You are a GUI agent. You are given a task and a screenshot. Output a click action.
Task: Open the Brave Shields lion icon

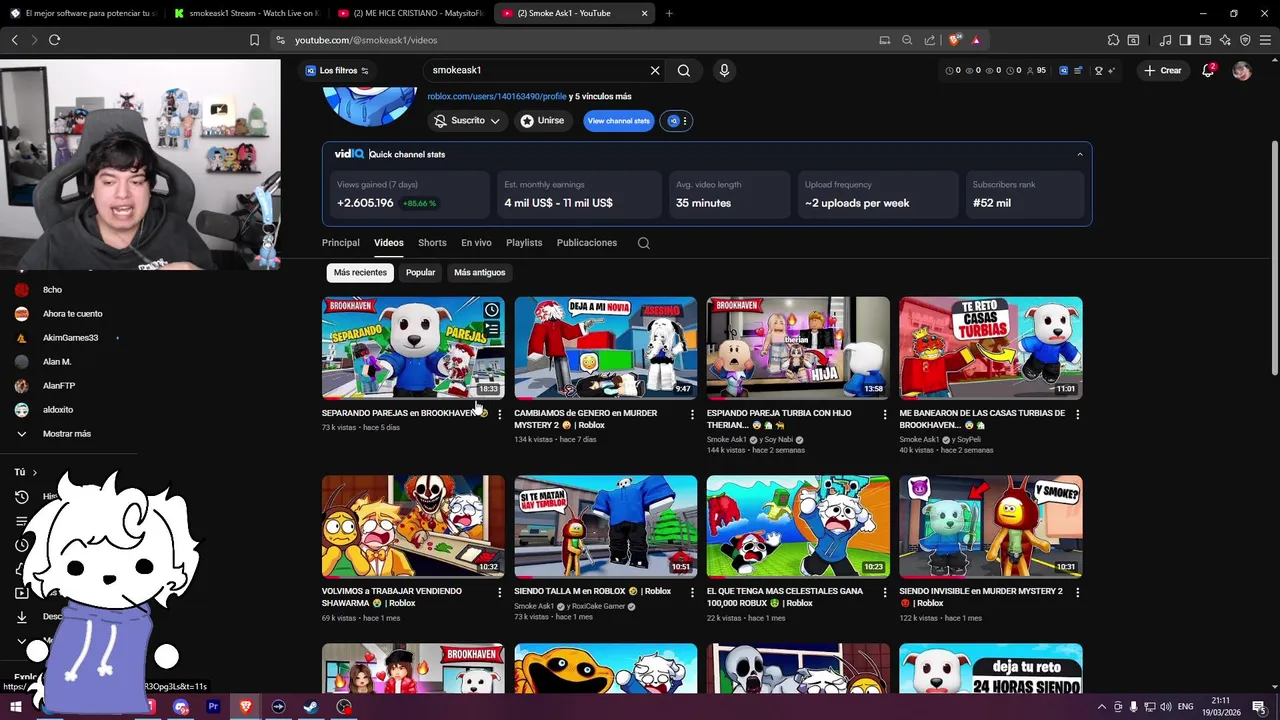(955, 40)
